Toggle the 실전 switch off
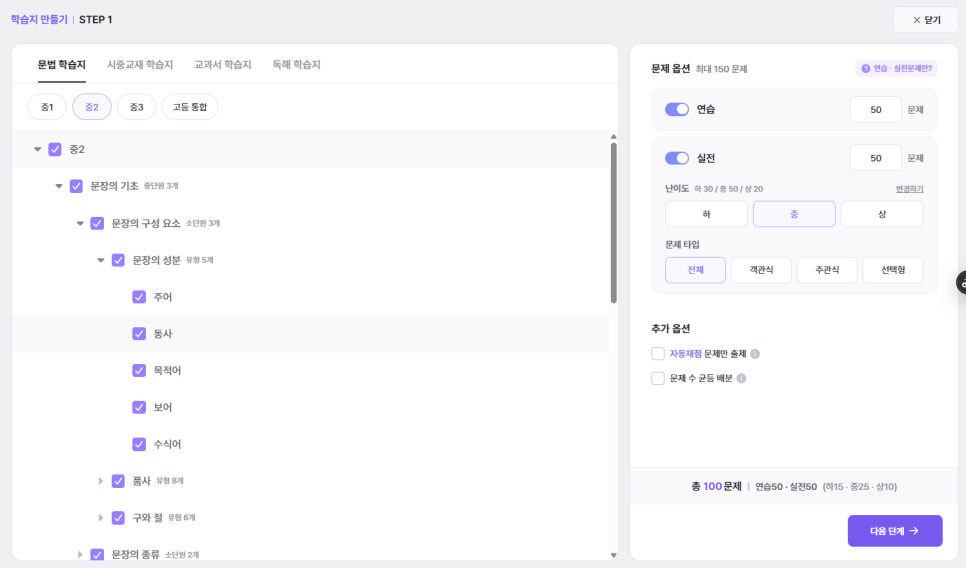The width and height of the screenshot is (966, 568). point(676,158)
